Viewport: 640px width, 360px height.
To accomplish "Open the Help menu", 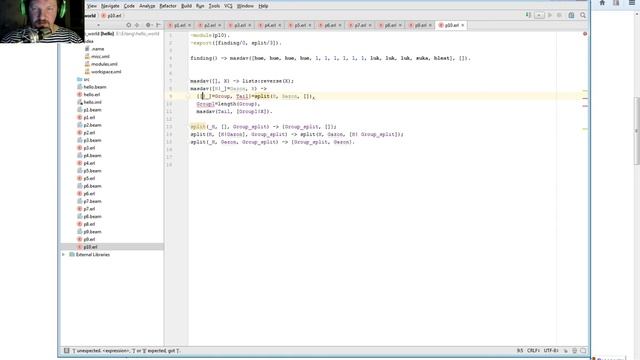I will (263, 6).
